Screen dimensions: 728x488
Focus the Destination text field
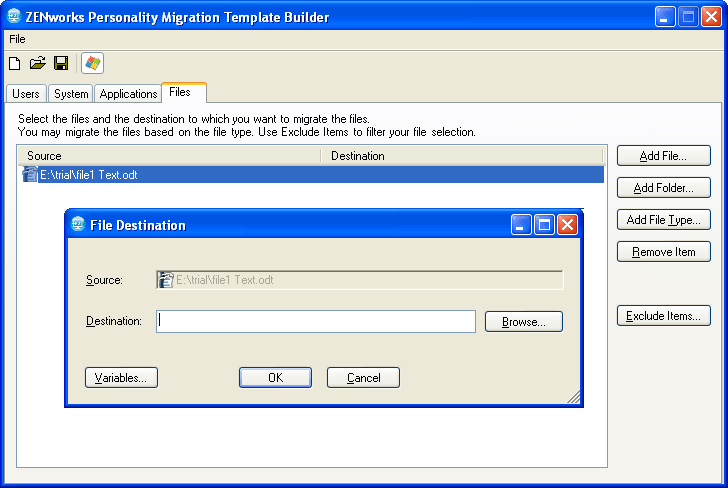pos(316,321)
